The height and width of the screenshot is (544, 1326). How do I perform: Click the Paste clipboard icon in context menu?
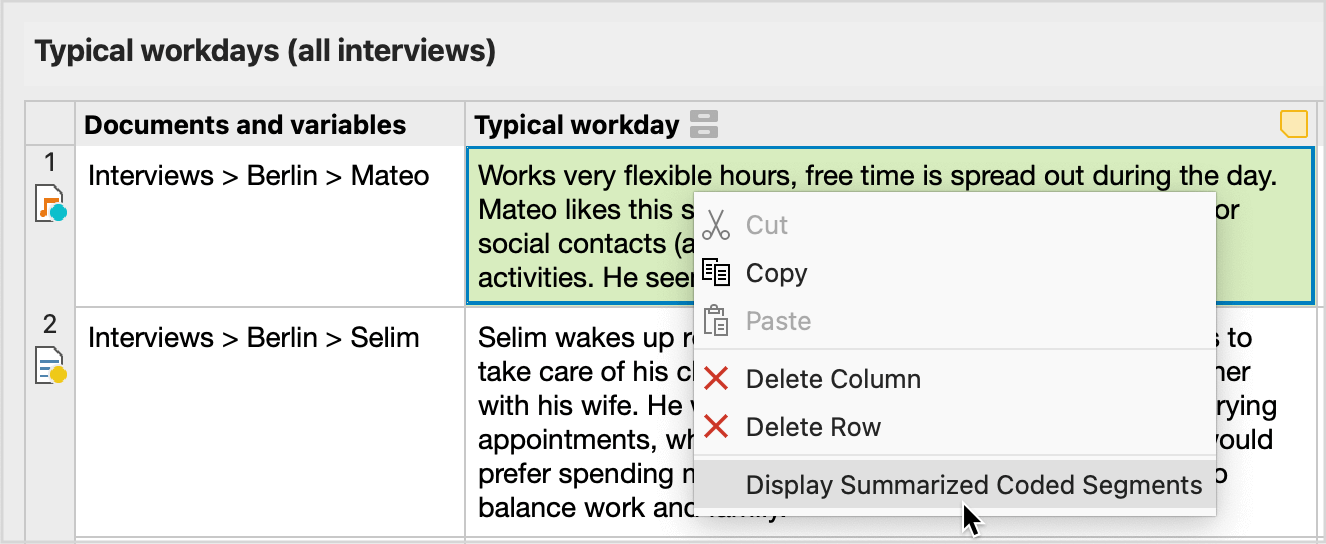coord(716,321)
